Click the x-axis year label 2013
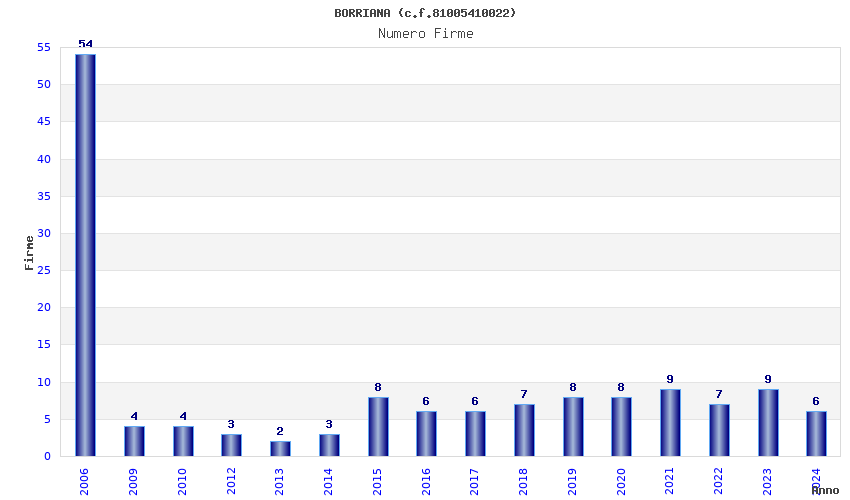The height and width of the screenshot is (500, 850). [x=279, y=482]
